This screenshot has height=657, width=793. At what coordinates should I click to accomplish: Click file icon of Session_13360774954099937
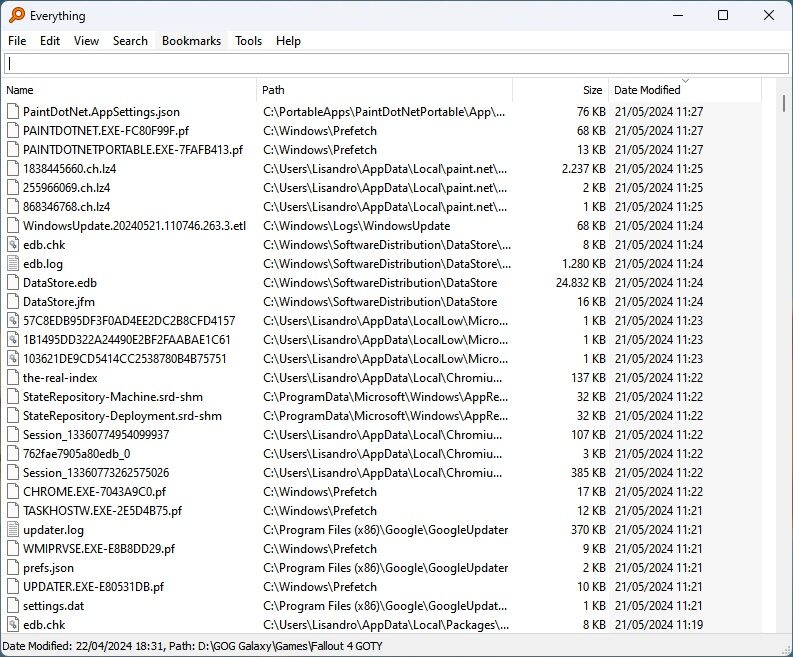tap(13, 435)
